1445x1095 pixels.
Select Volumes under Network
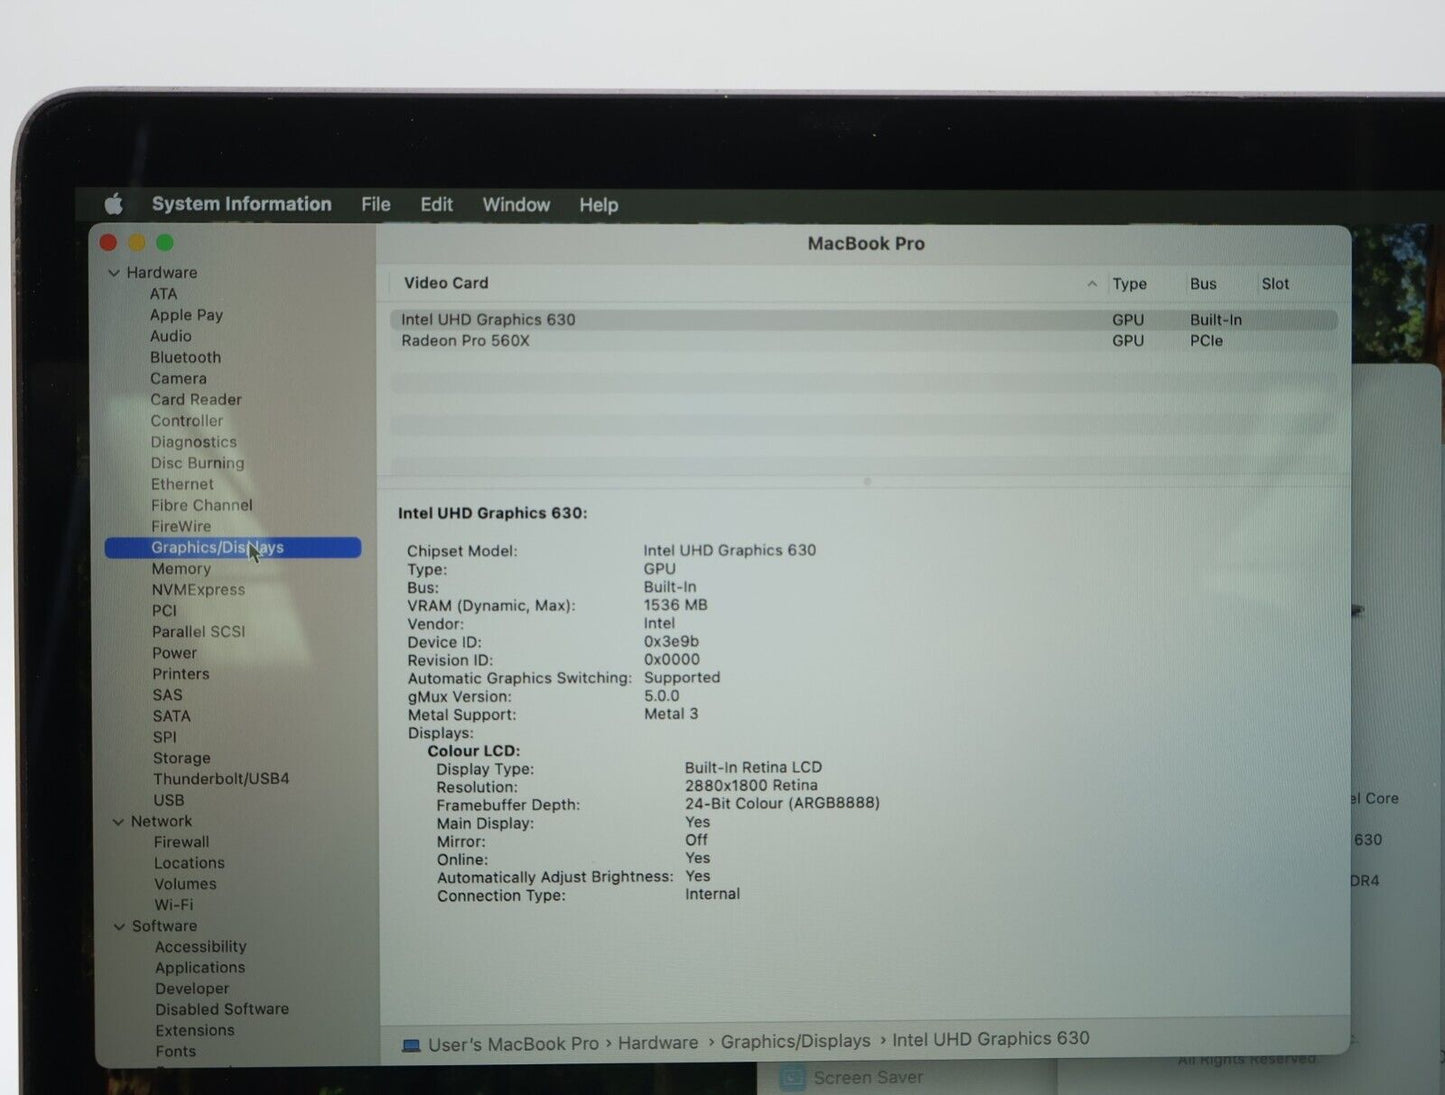tap(185, 884)
